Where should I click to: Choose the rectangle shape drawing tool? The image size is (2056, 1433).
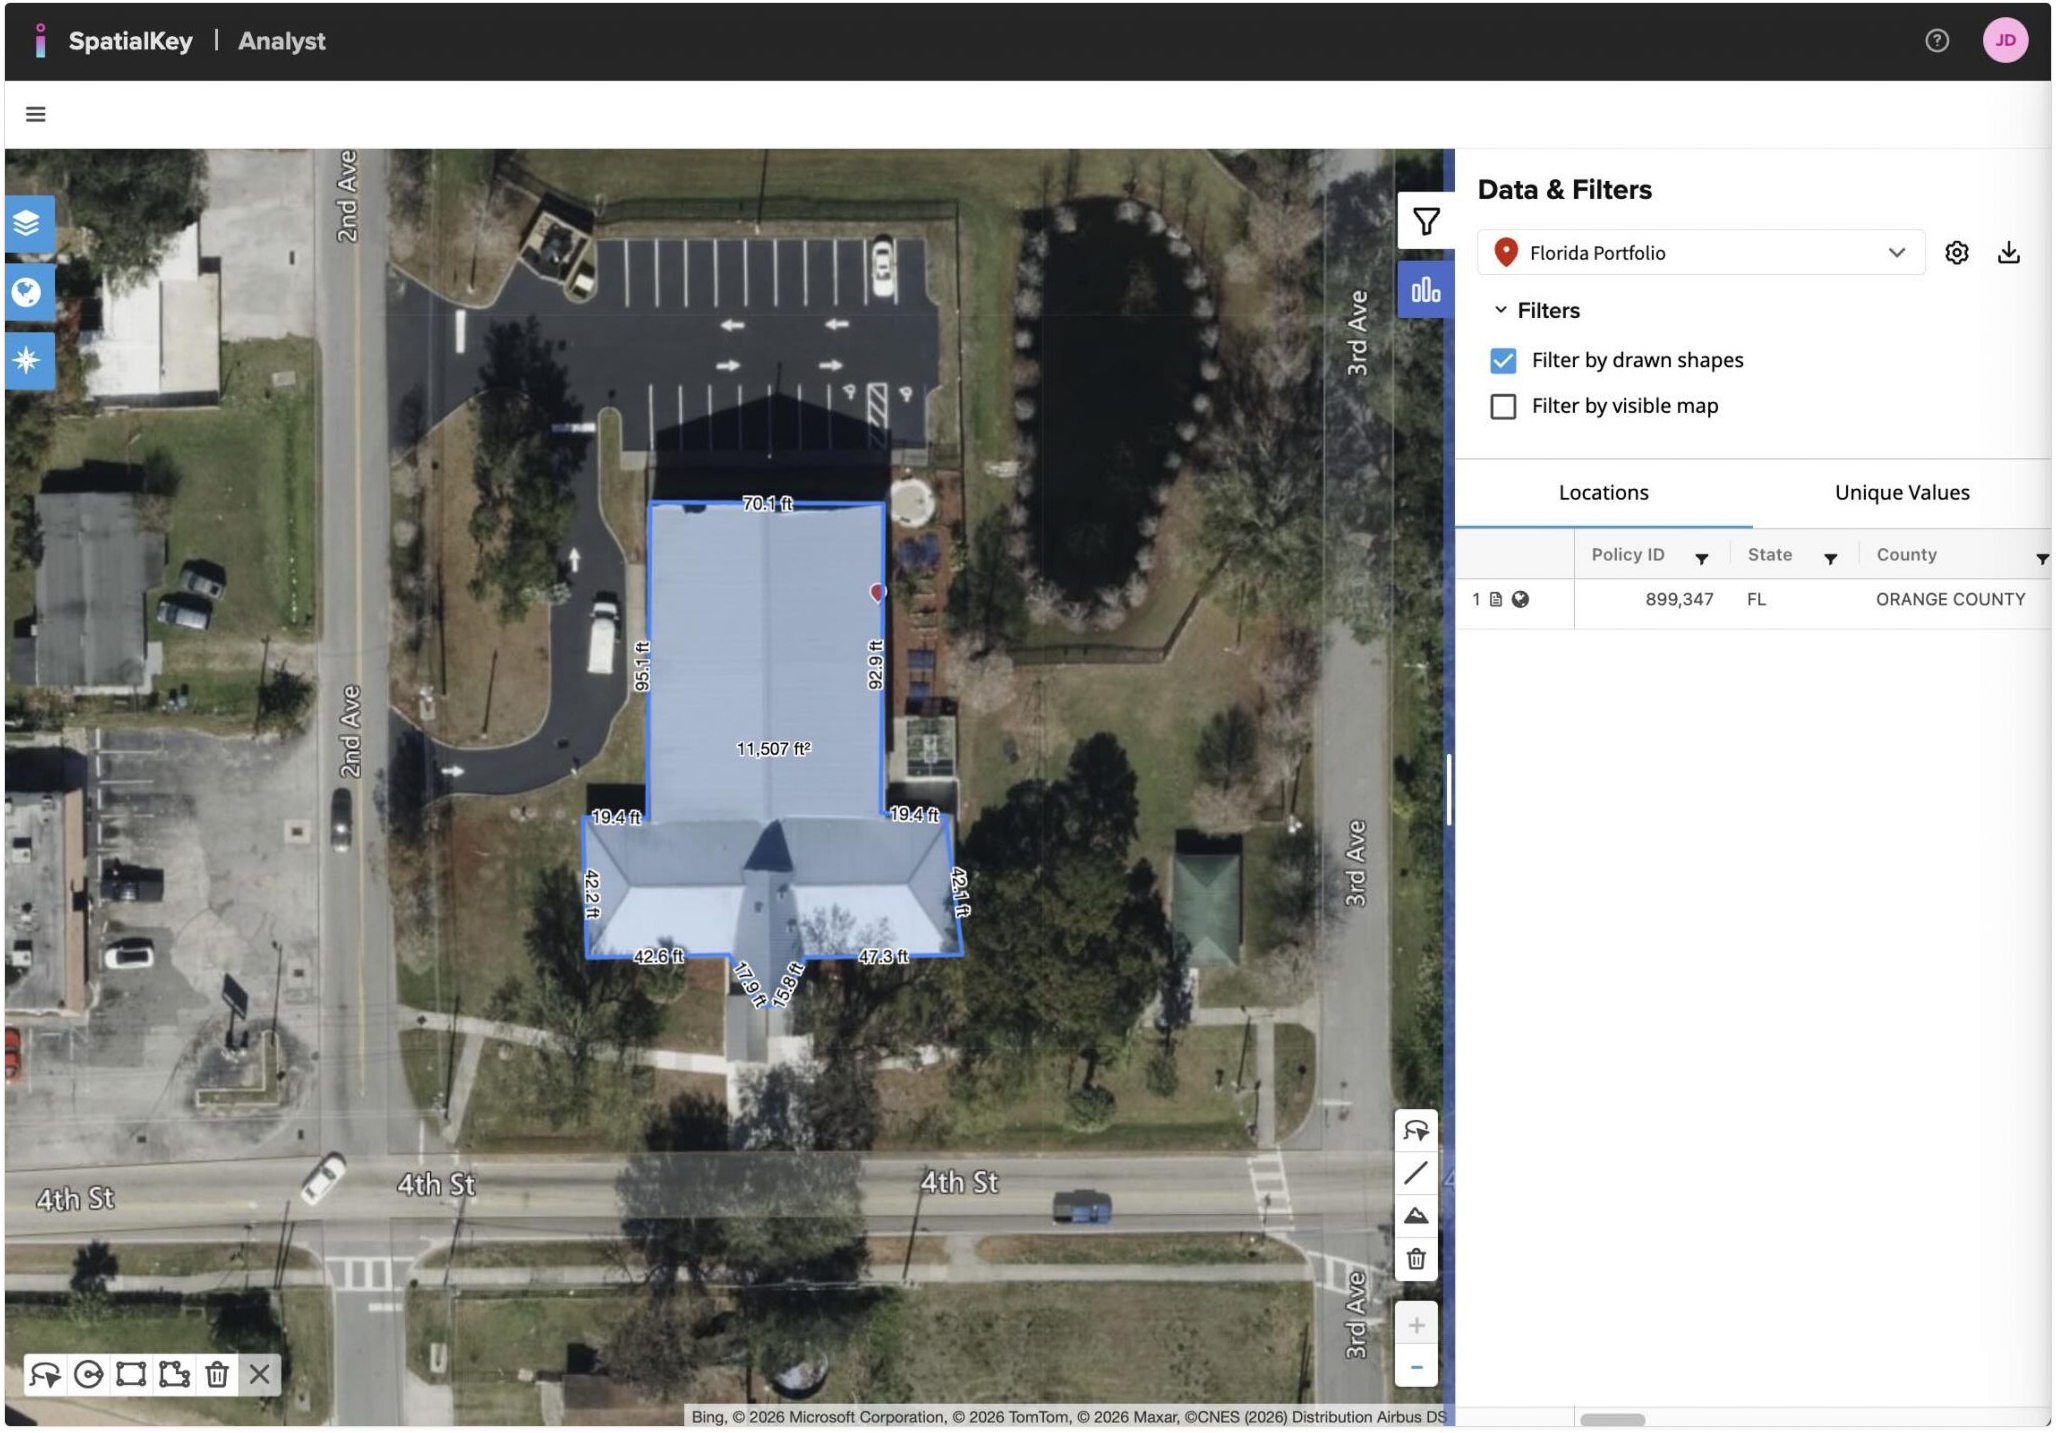coord(131,1374)
